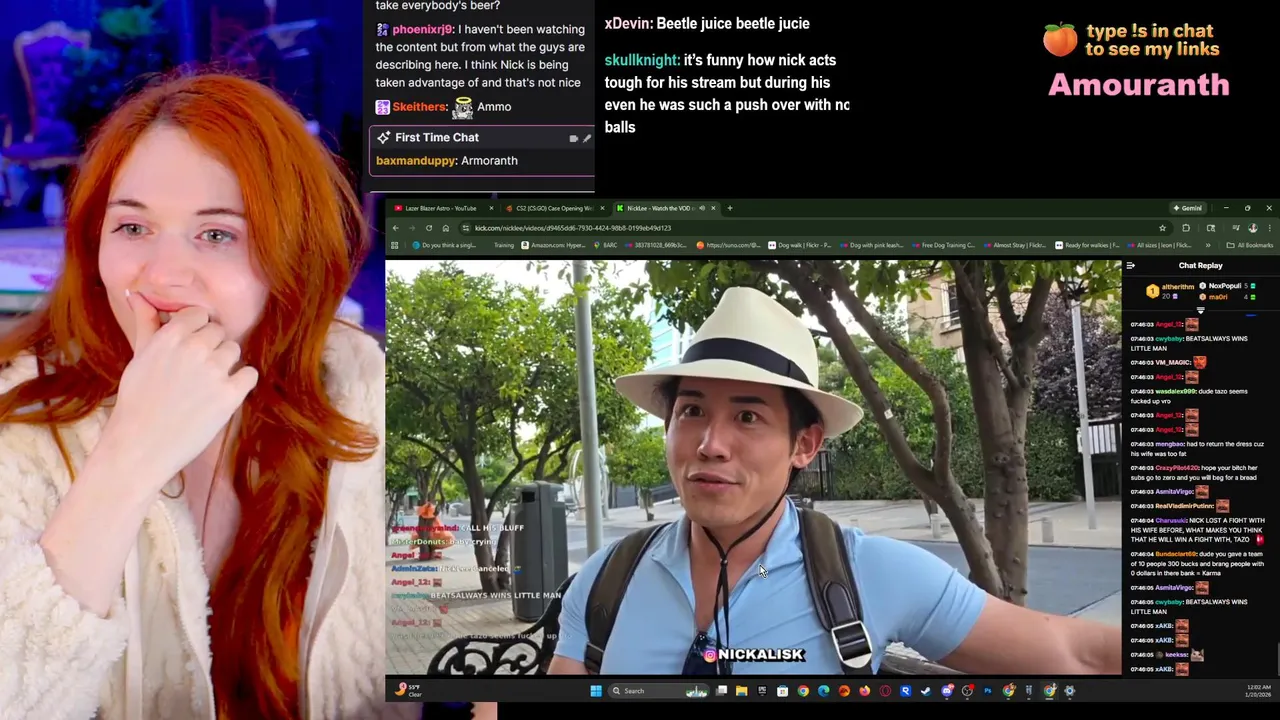Launch Opera from the taskbar

click(885, 691)
